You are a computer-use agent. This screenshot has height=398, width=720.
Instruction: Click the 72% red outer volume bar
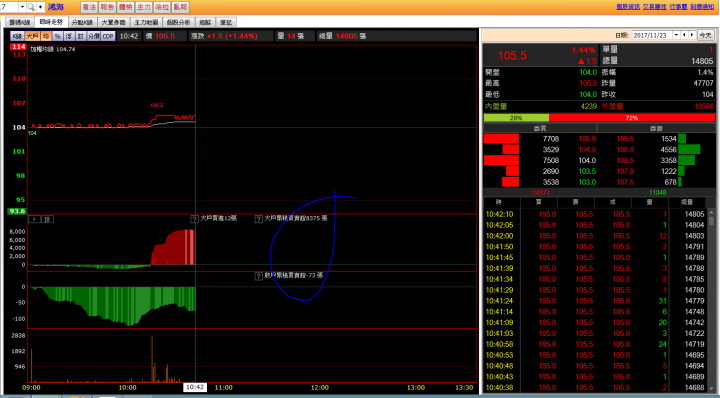pos(631,118)
